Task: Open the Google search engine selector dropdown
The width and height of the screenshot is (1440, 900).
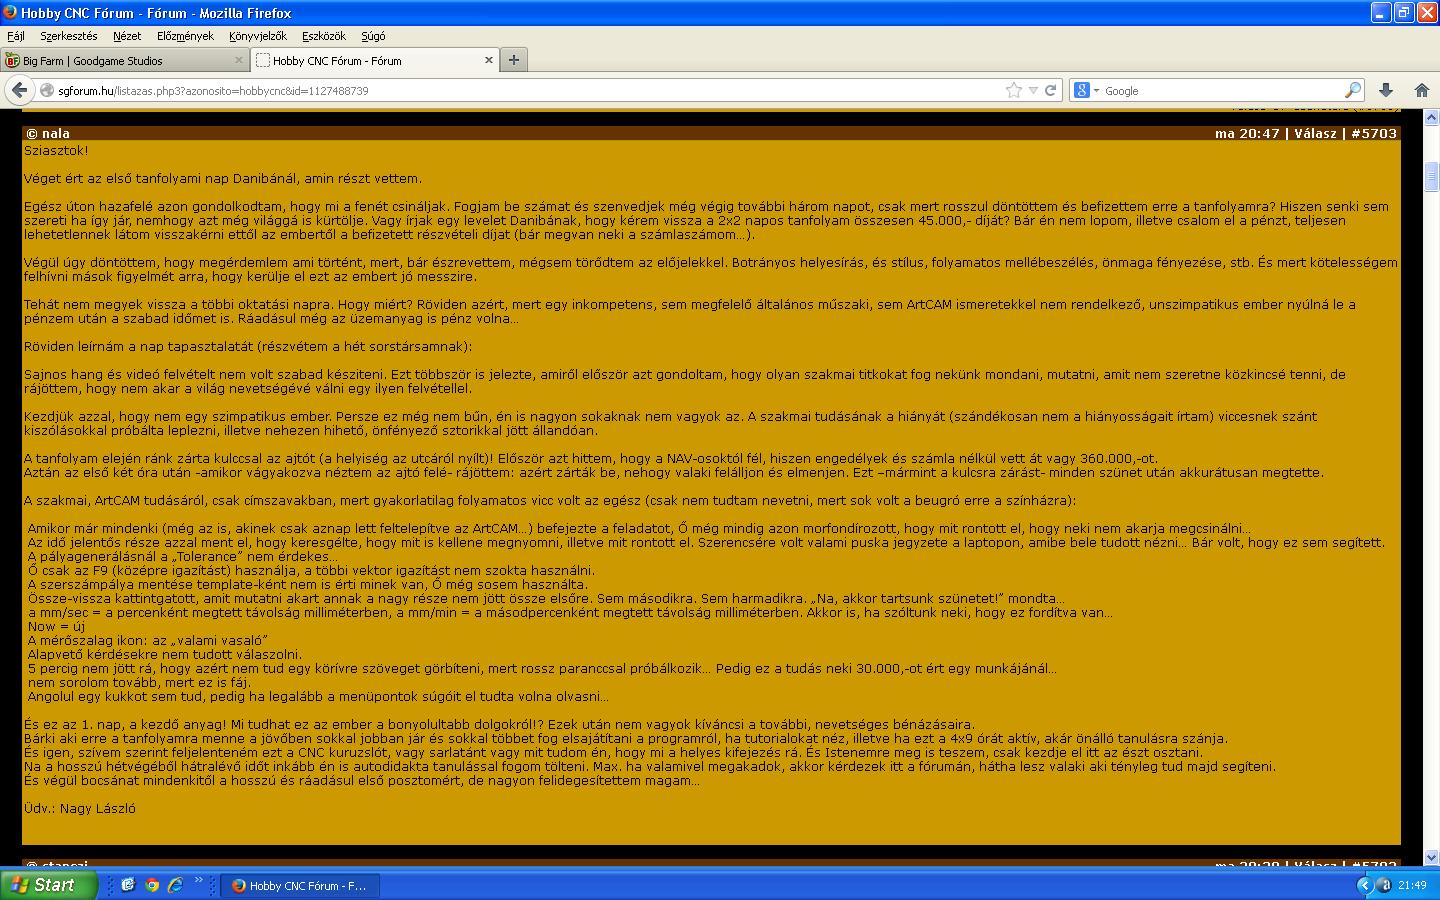Action: click(x=1086, y=90)
